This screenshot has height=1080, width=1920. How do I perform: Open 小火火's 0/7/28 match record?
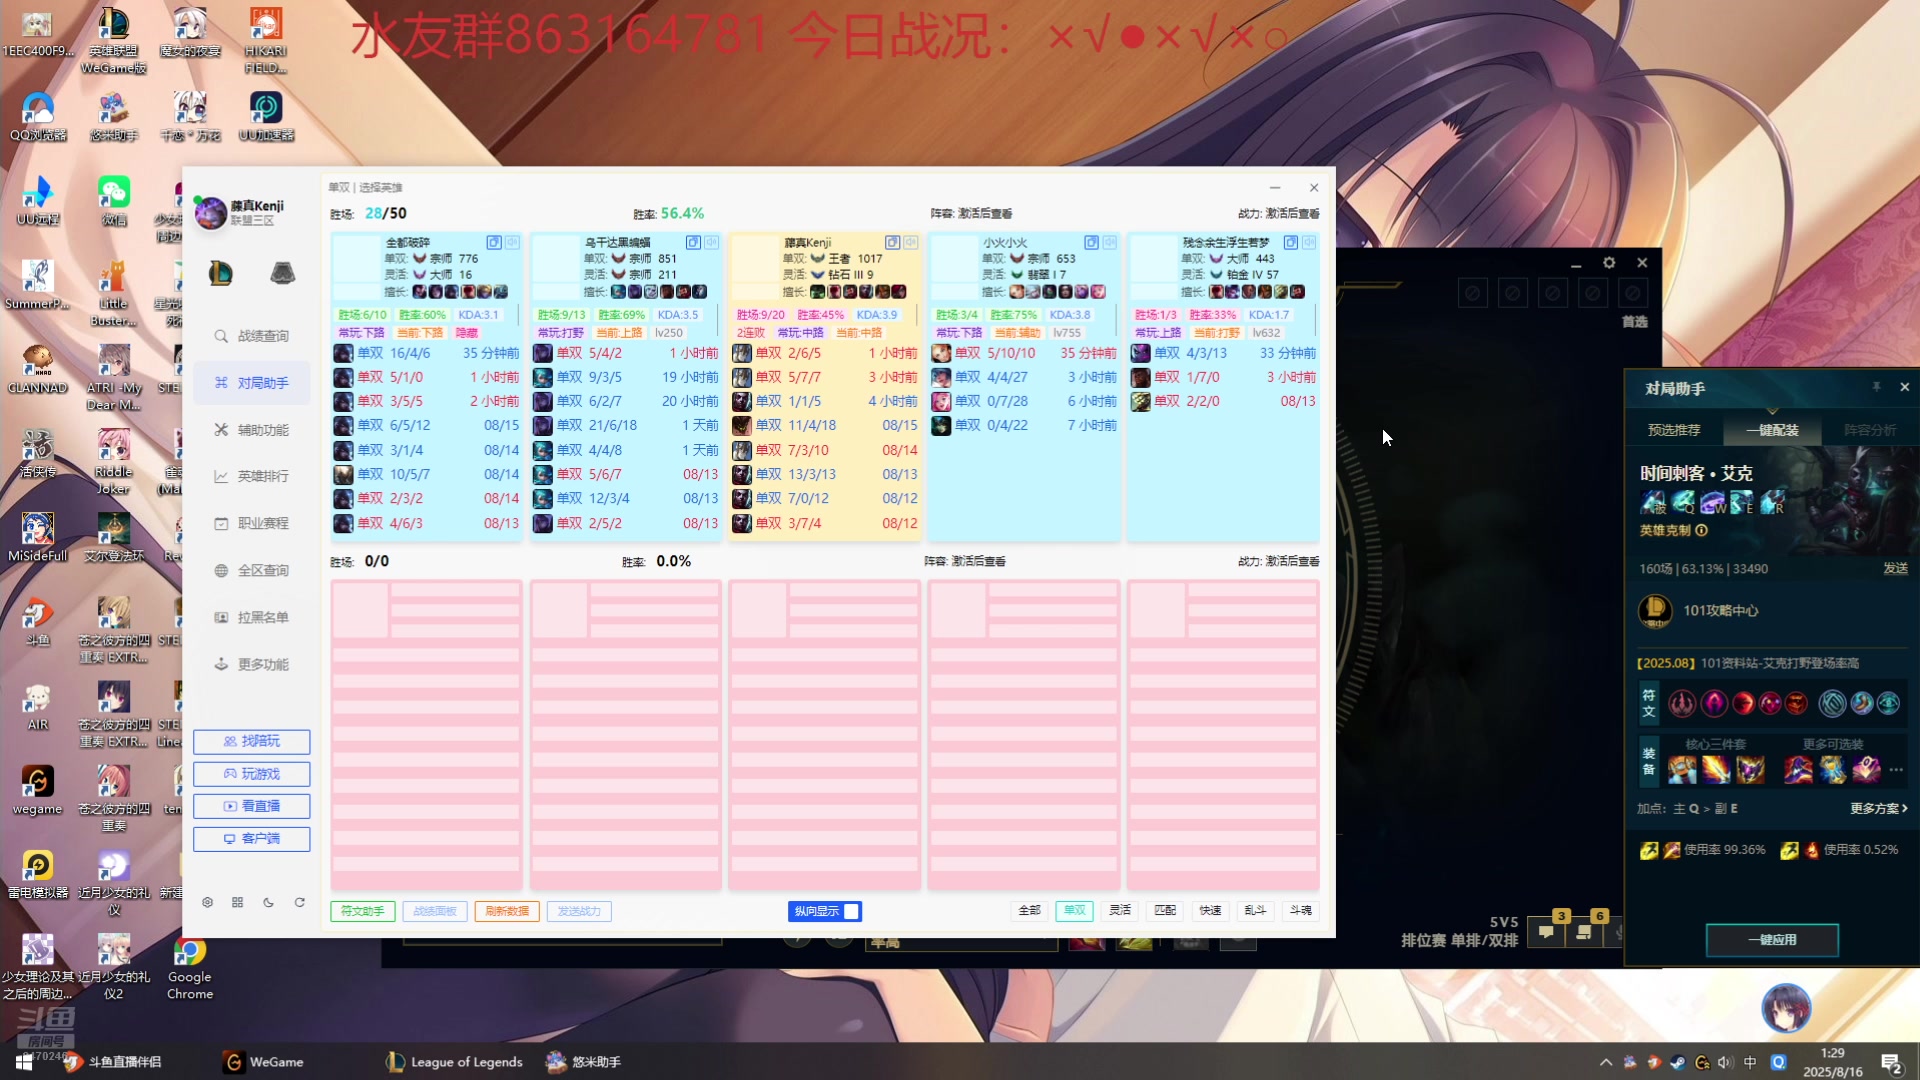1024,402
